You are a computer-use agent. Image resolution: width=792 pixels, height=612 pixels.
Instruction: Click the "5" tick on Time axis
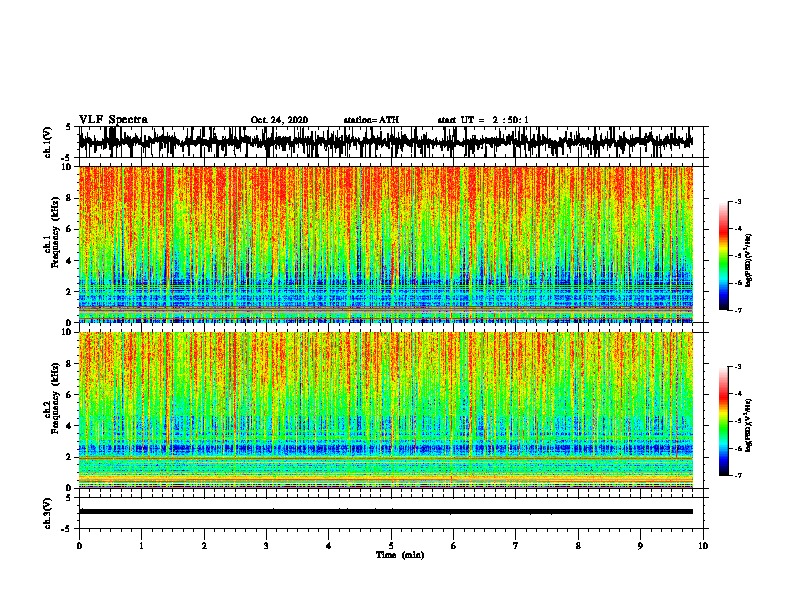[391, 546]
